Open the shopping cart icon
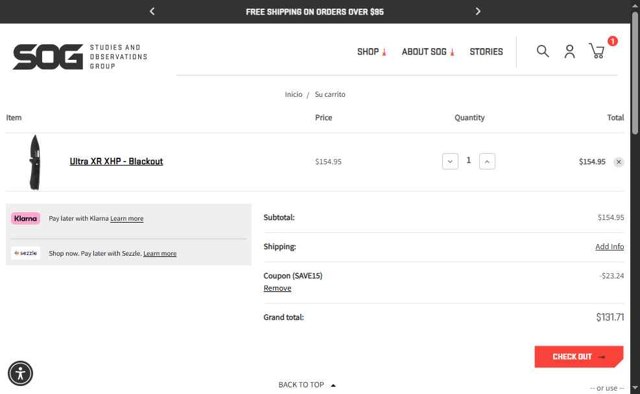Image resolution: width=640 pixels, height=394 pixels. pyautogui.click(x=596, y=51)
